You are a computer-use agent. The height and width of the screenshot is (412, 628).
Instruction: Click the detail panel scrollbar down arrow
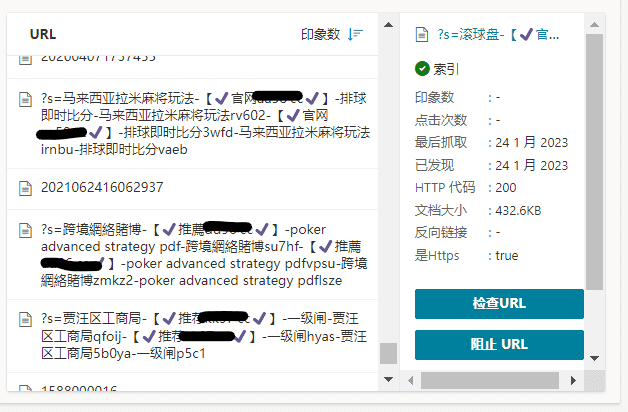pyautogui.click(x=594, y=358)
